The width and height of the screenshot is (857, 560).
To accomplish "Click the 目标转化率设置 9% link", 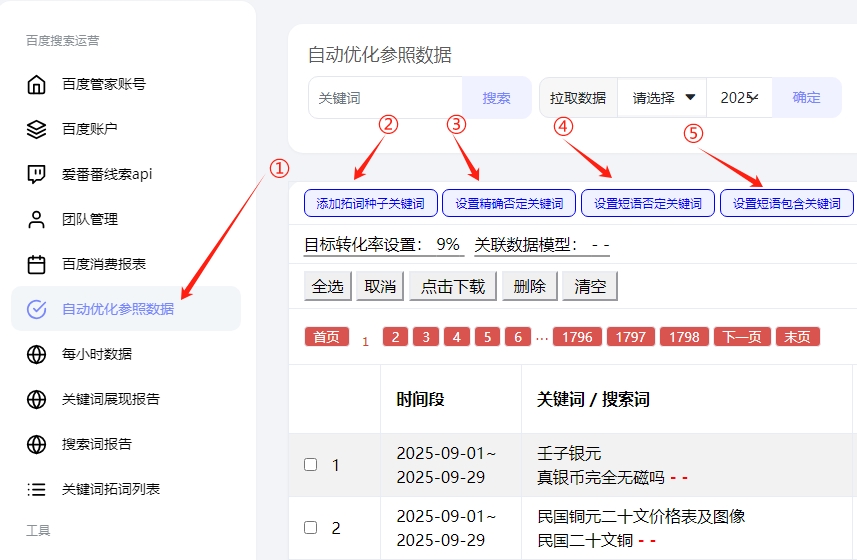I will 383,245.
